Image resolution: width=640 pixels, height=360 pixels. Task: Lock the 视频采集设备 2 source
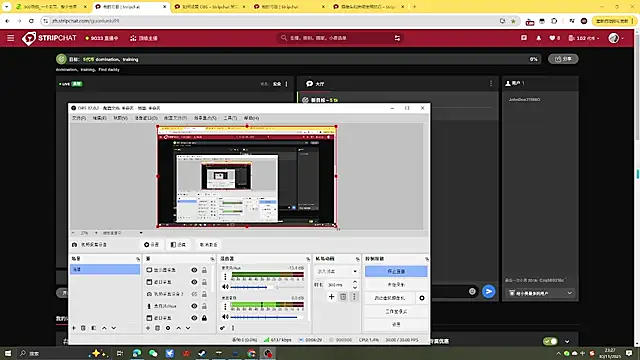coord(204,294)
